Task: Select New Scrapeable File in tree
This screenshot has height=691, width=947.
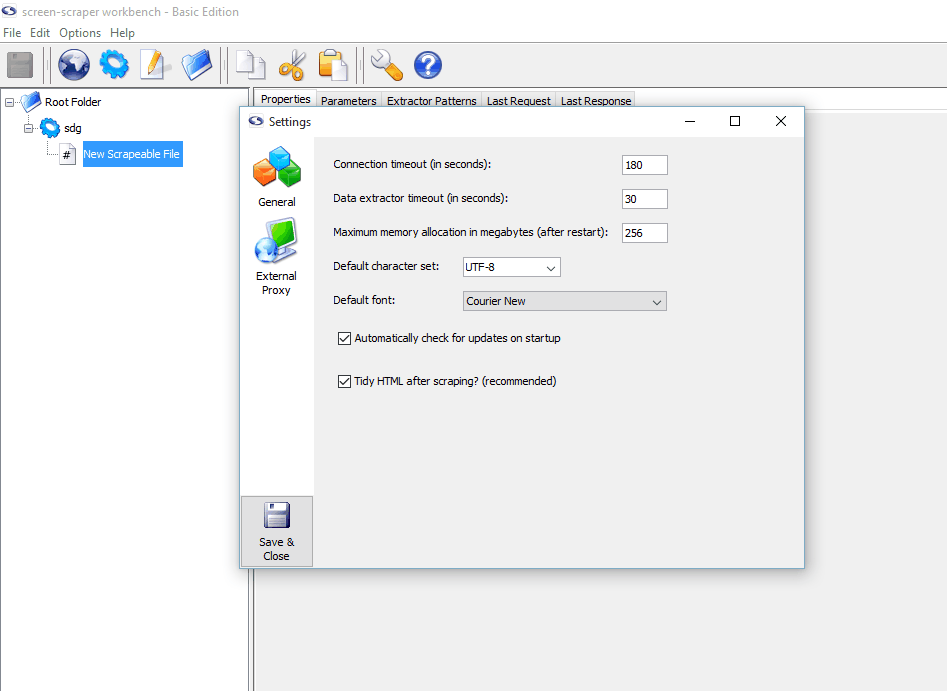Action: coord(132,154)
